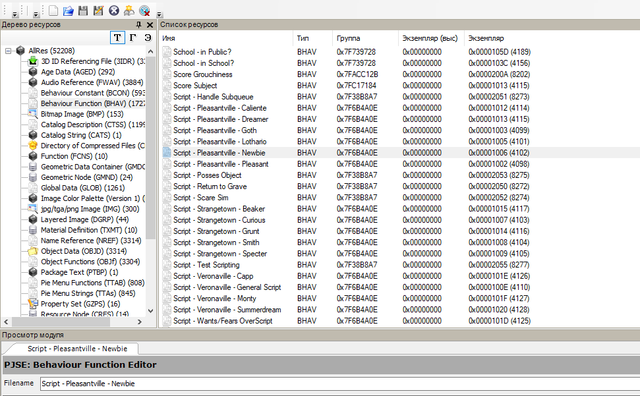Pin the Дерево ресурсов panel

(138, 25)
